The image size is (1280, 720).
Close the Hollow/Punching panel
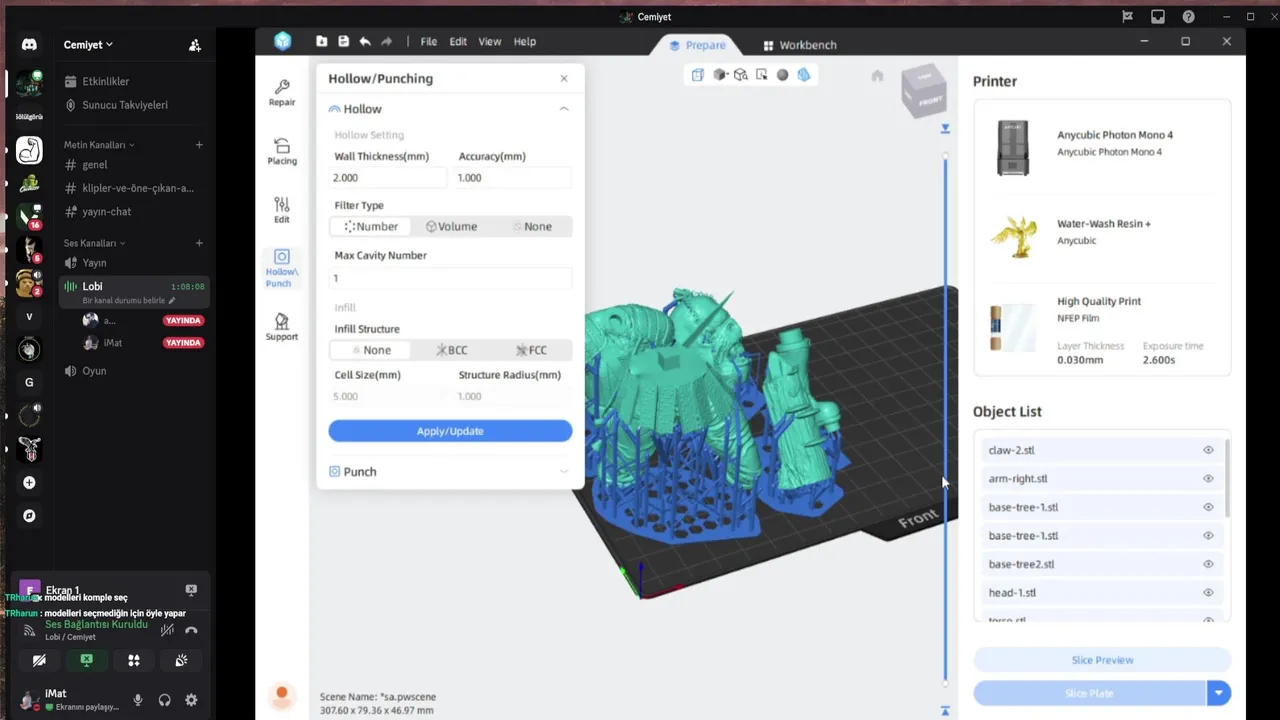(x=564, y=78)
